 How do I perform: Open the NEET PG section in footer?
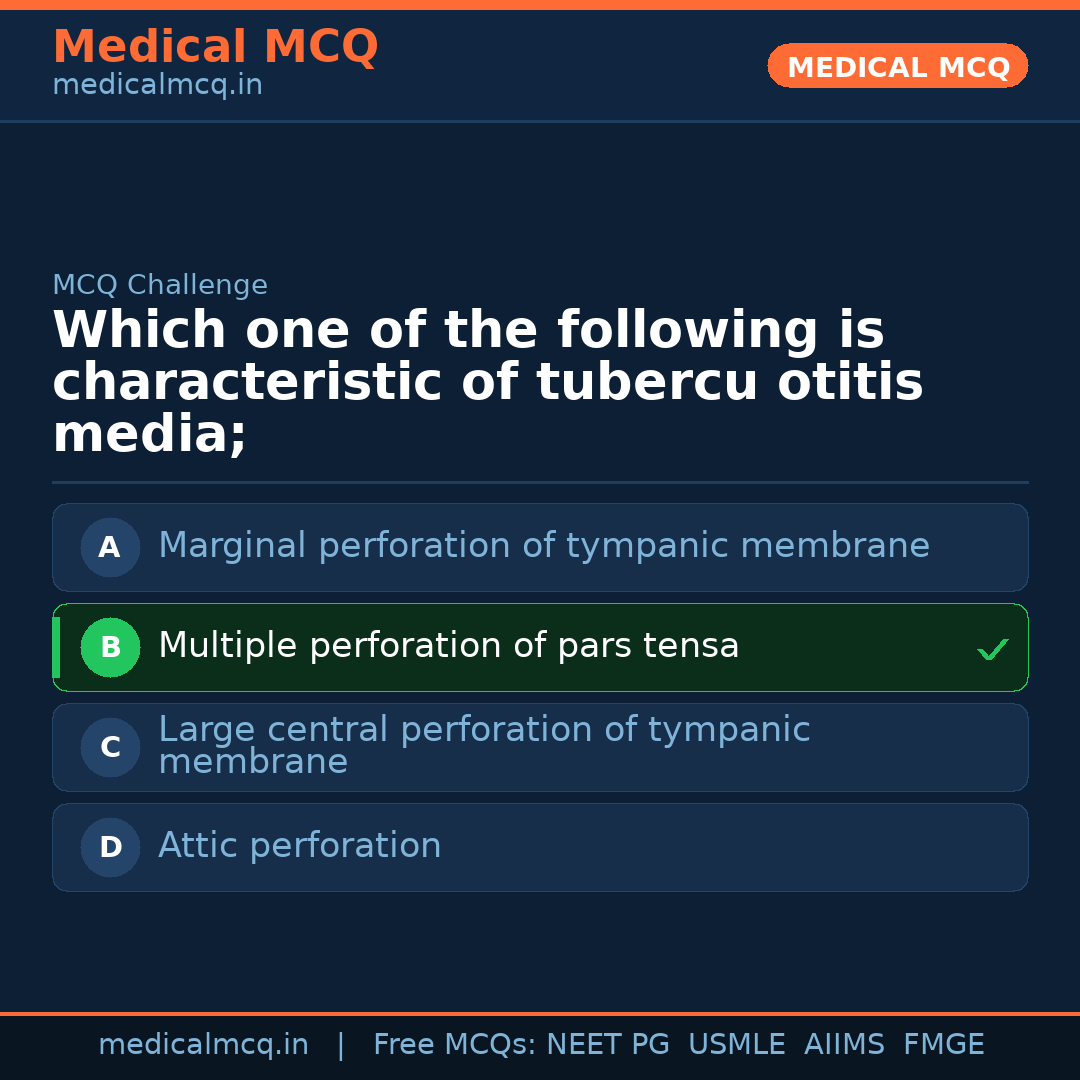click(x=607, y=1043)
